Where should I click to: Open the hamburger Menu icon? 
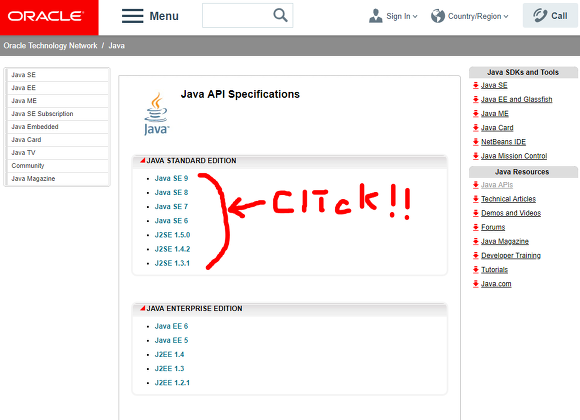pos(132,16)
